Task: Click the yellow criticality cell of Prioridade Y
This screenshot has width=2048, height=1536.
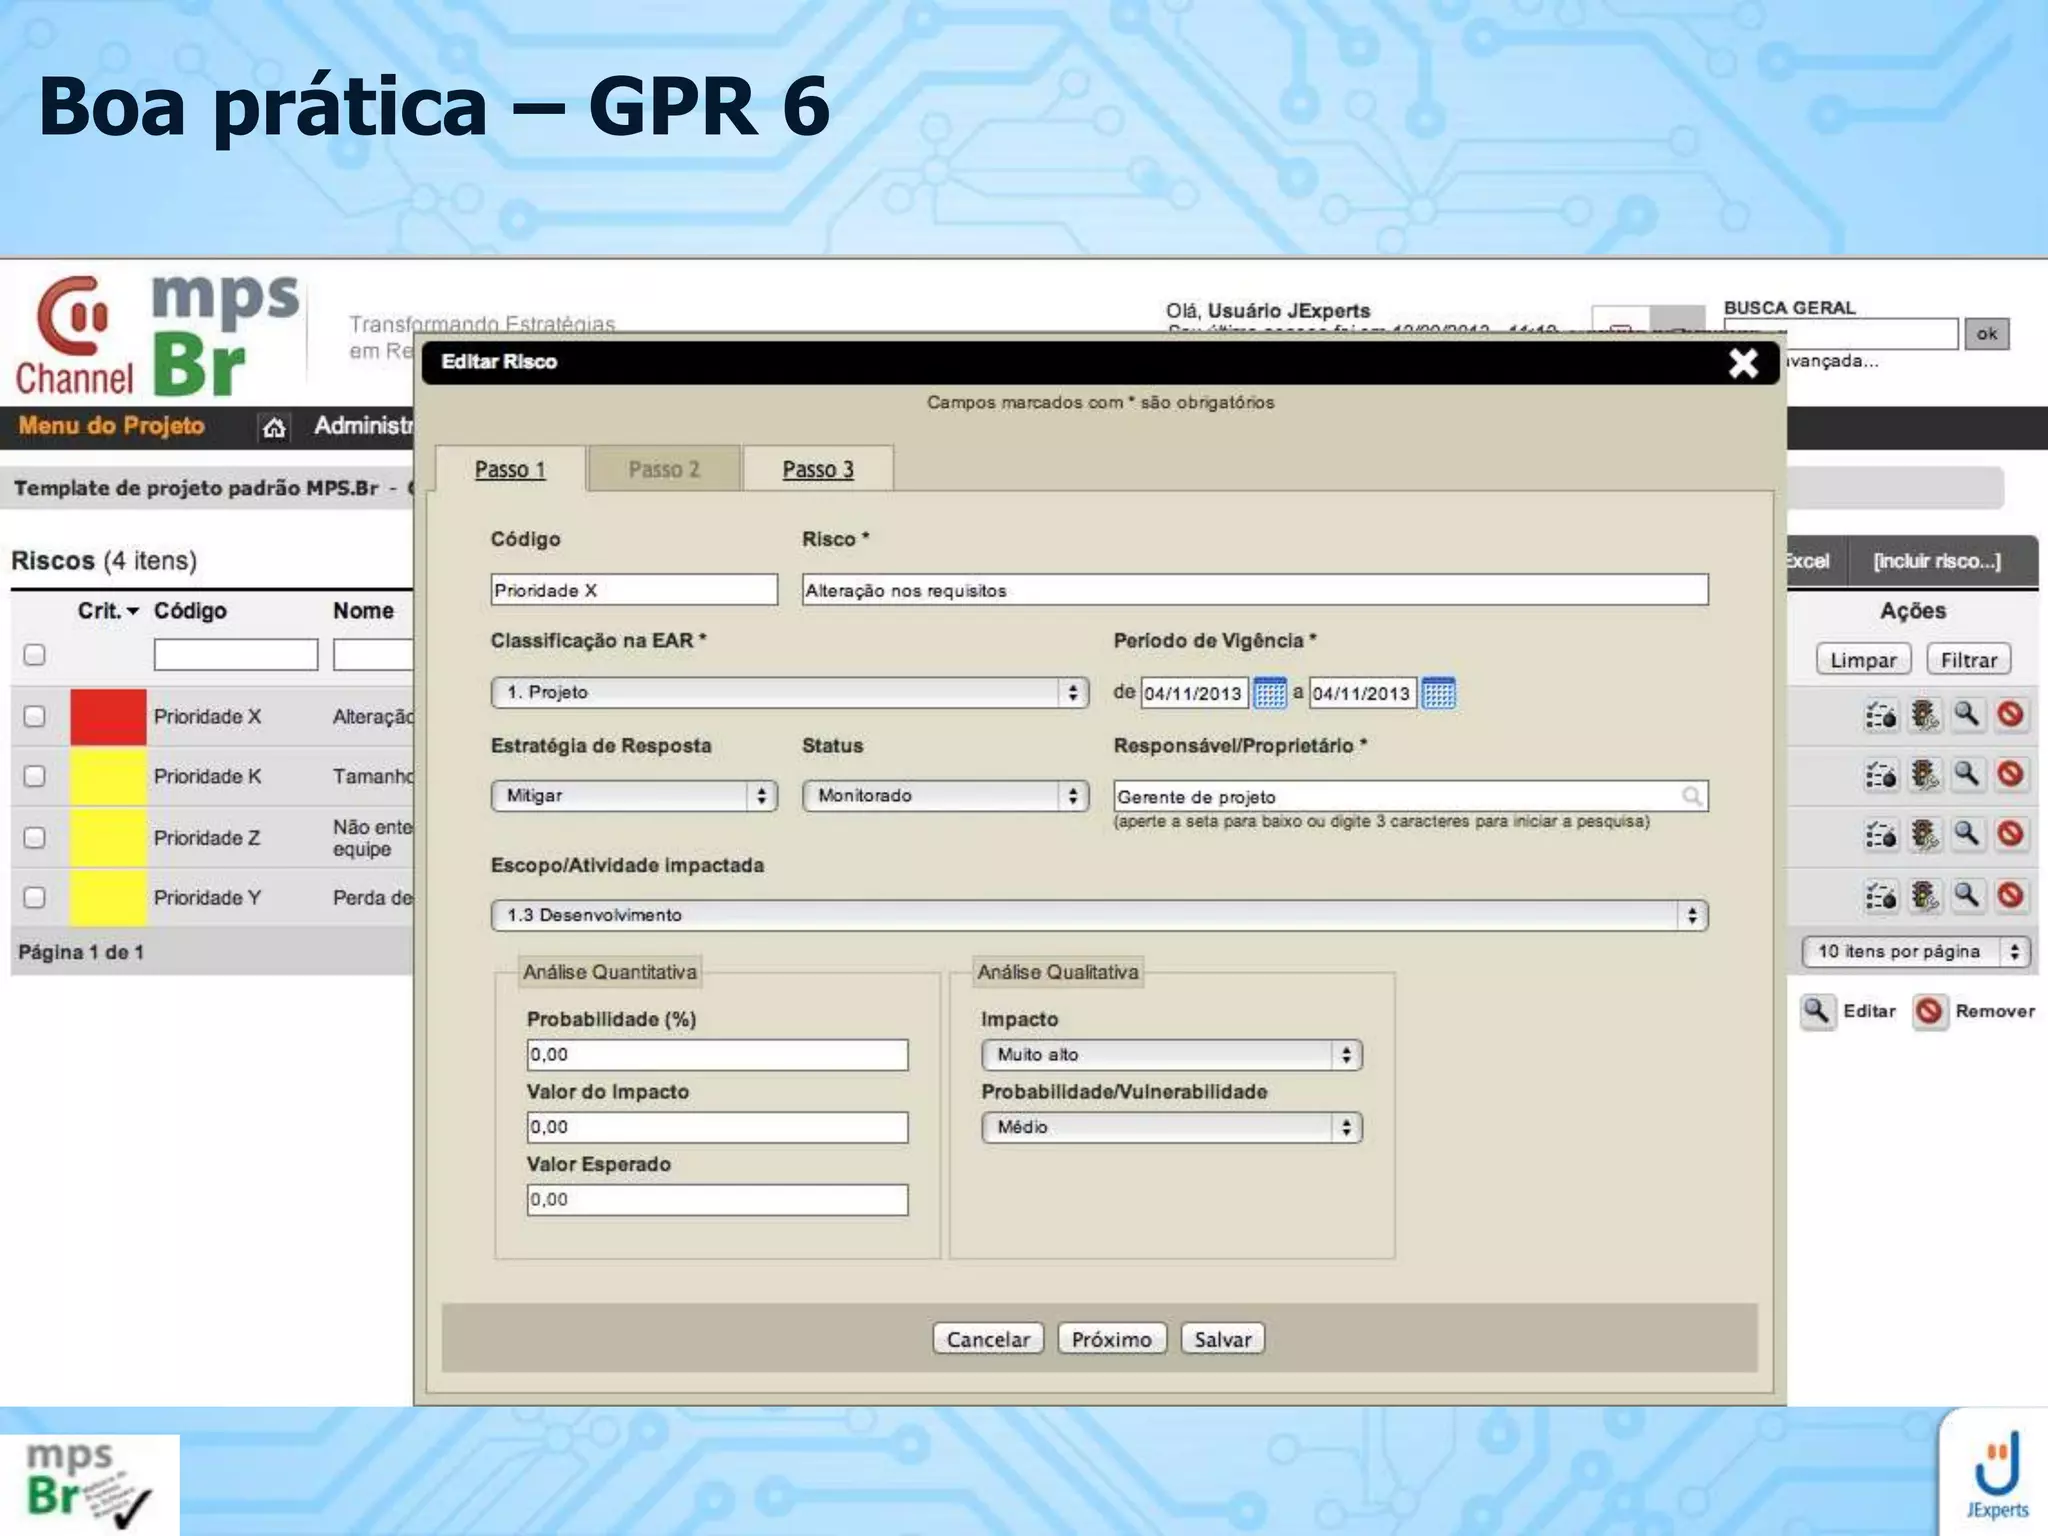Action: point(108,897)
